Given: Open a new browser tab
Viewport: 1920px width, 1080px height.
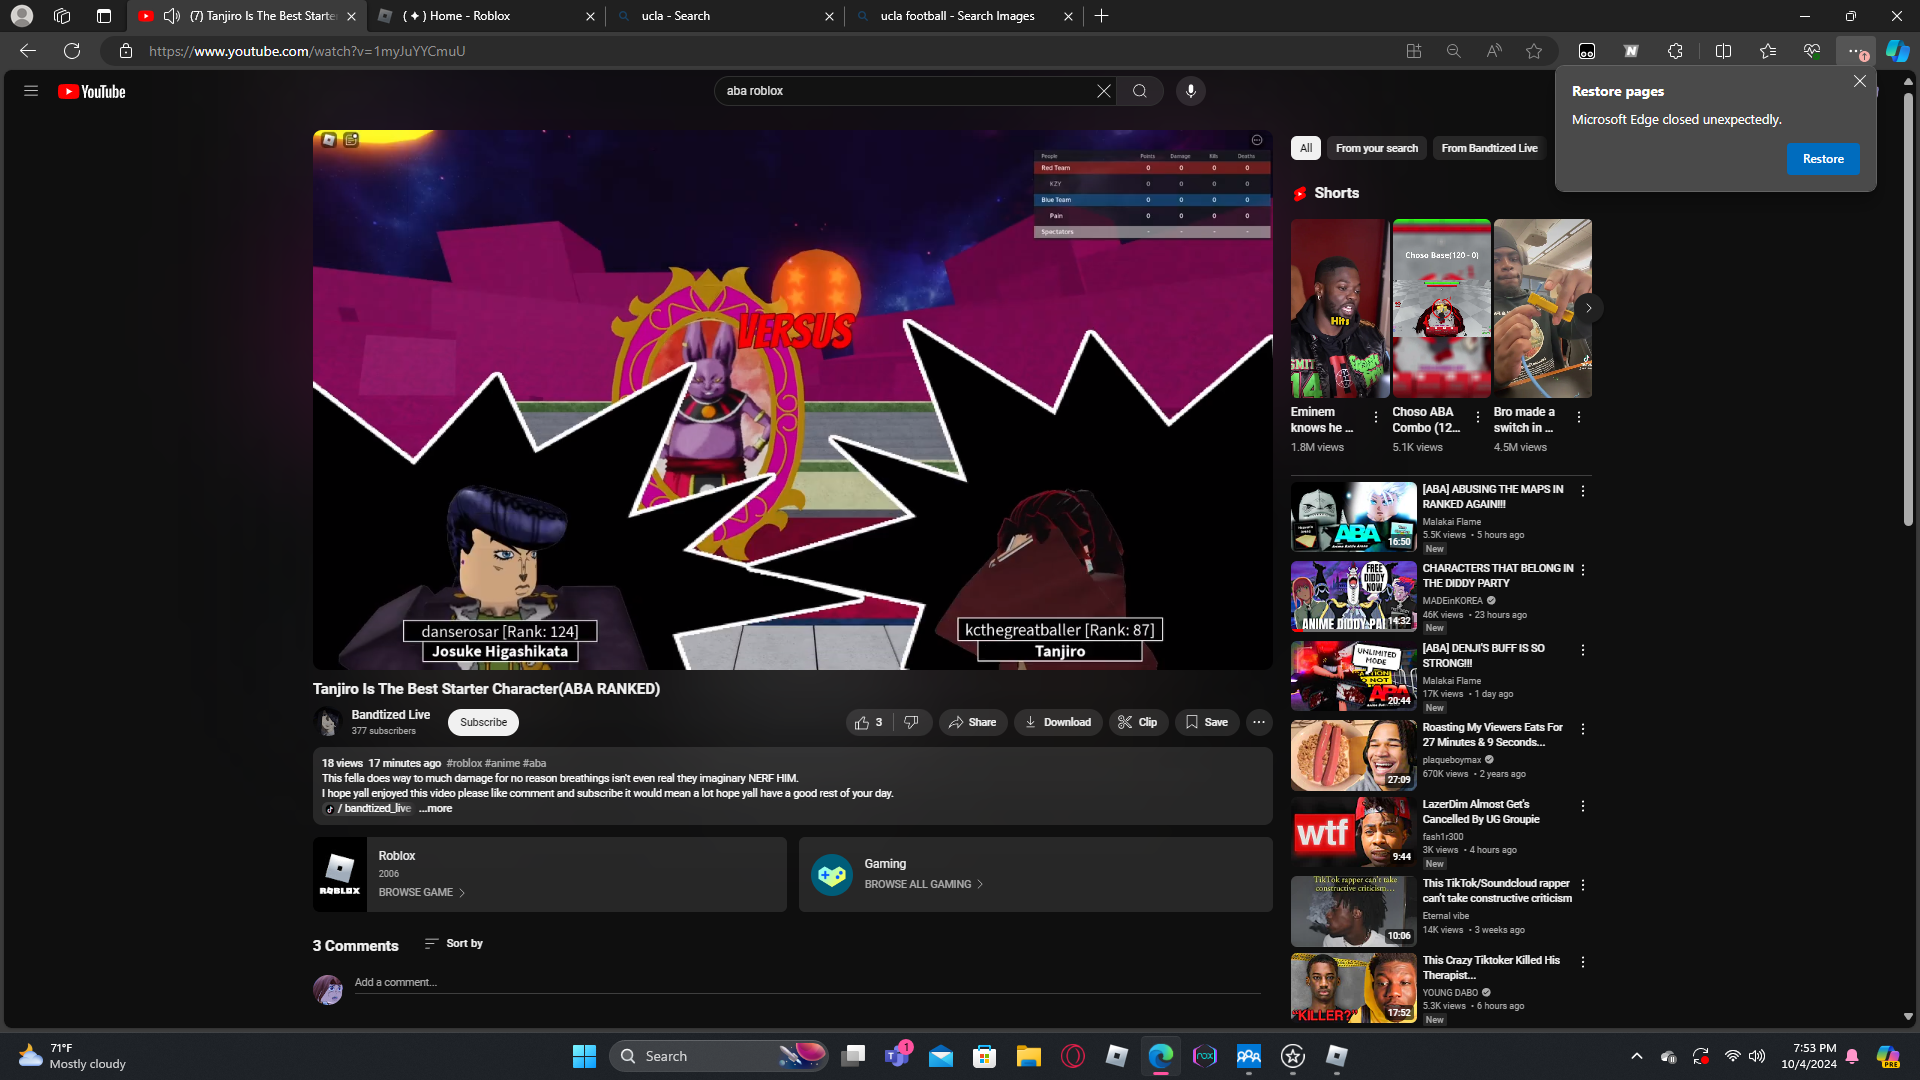Looking at the screenshot, I should [x=1102, y=16].
